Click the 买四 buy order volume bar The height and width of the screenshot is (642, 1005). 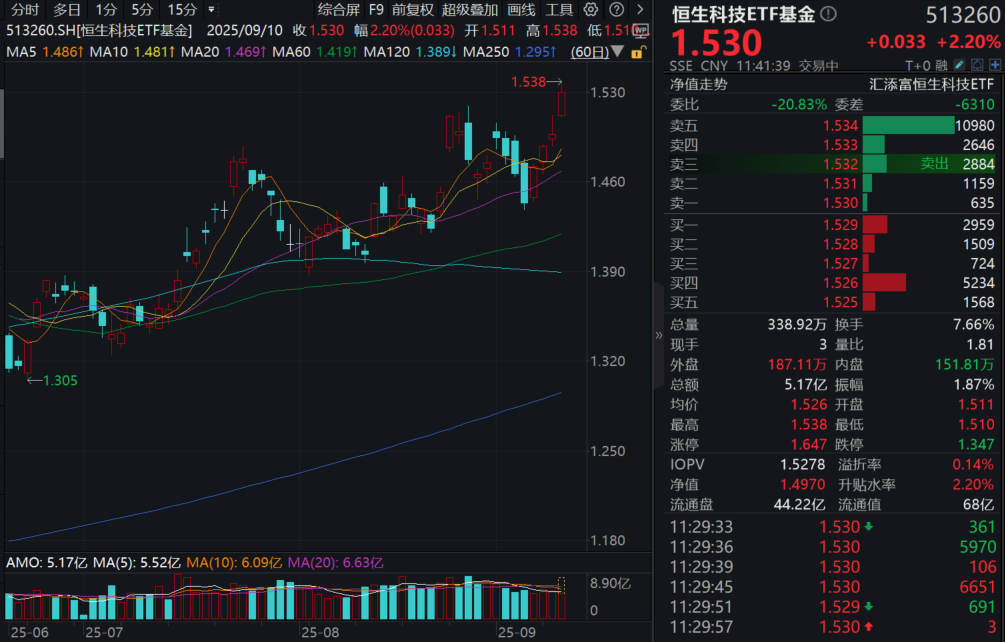coord(884,283)
